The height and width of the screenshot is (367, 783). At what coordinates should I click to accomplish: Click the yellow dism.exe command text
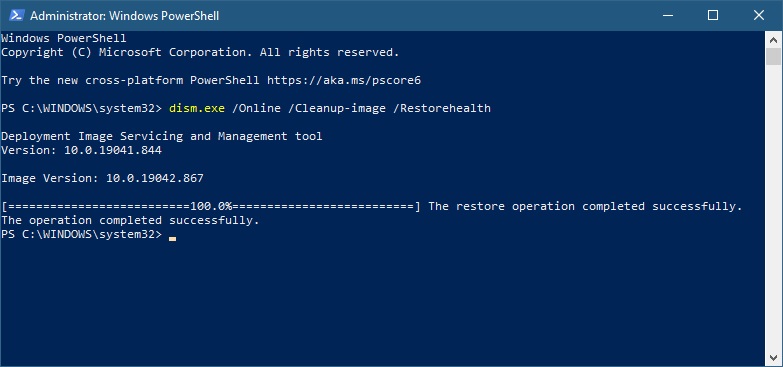coord(197,108)
